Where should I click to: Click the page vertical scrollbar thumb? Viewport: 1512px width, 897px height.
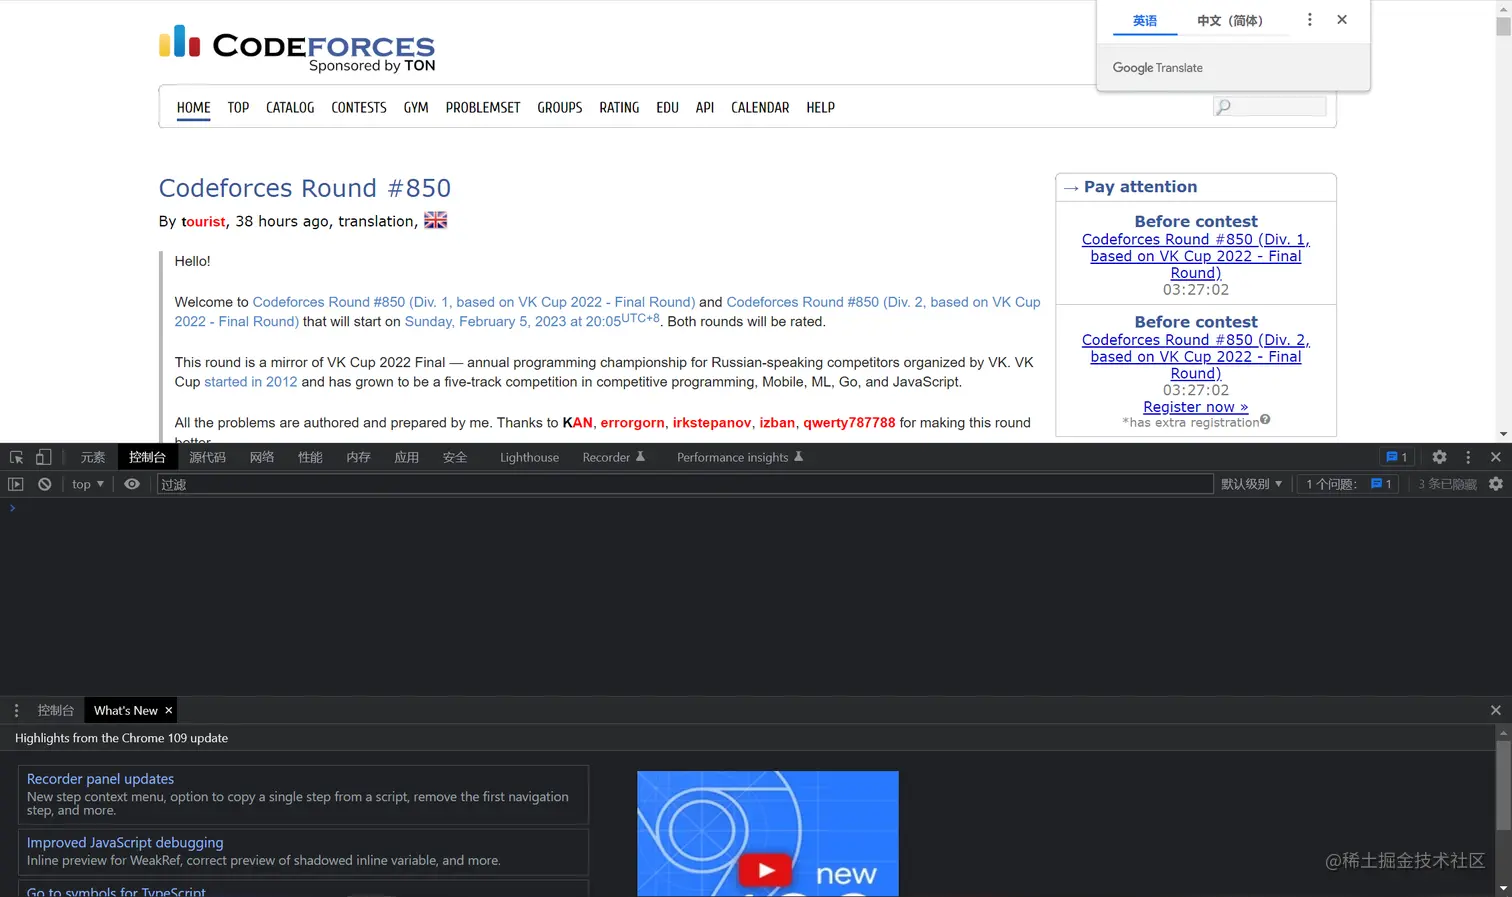(1503, 26)
